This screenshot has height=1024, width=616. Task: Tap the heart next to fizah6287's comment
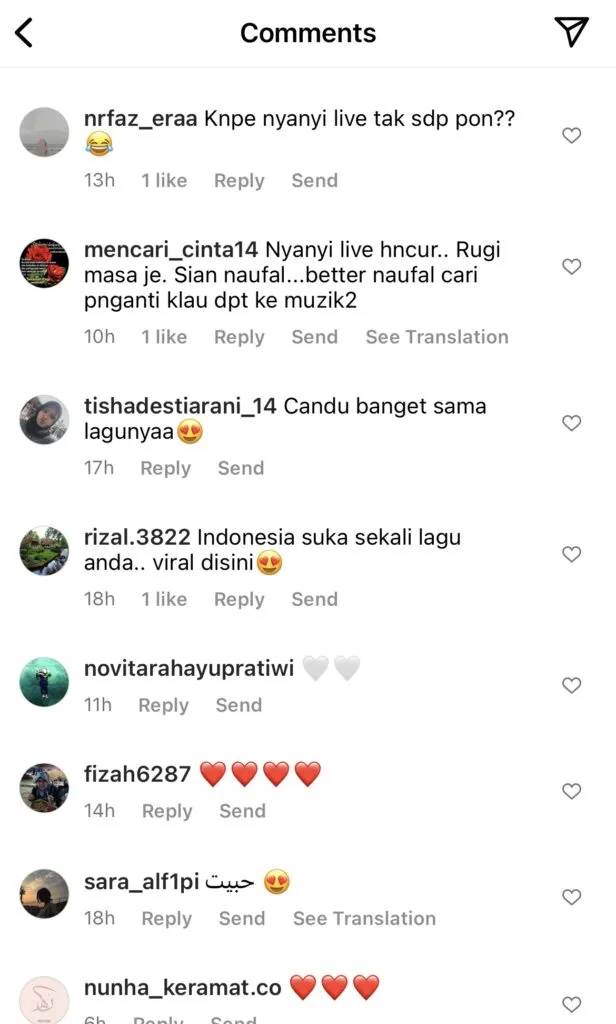coord(572,791)
